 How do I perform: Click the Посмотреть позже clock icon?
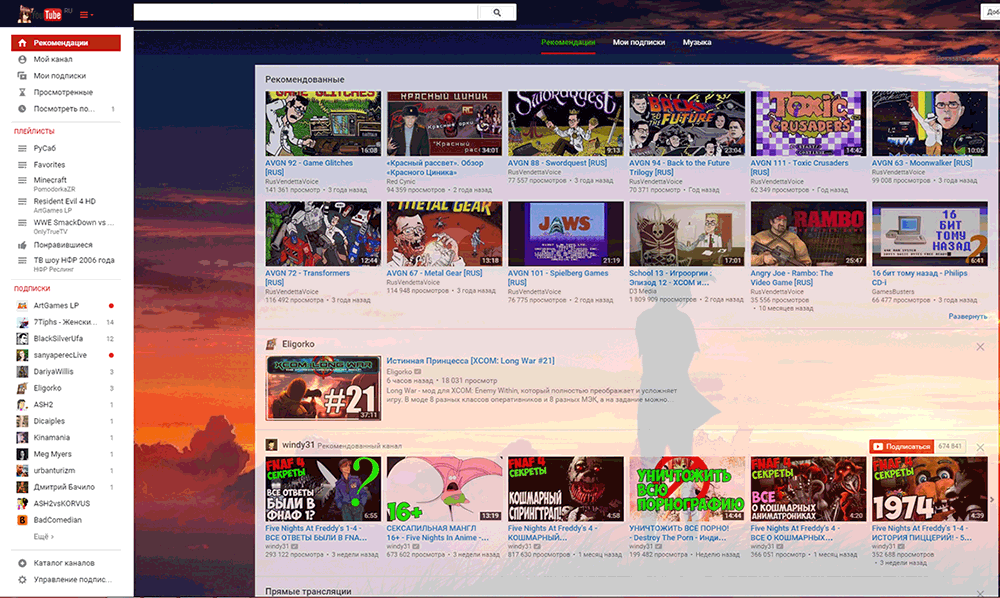click(x=22, y=109)
